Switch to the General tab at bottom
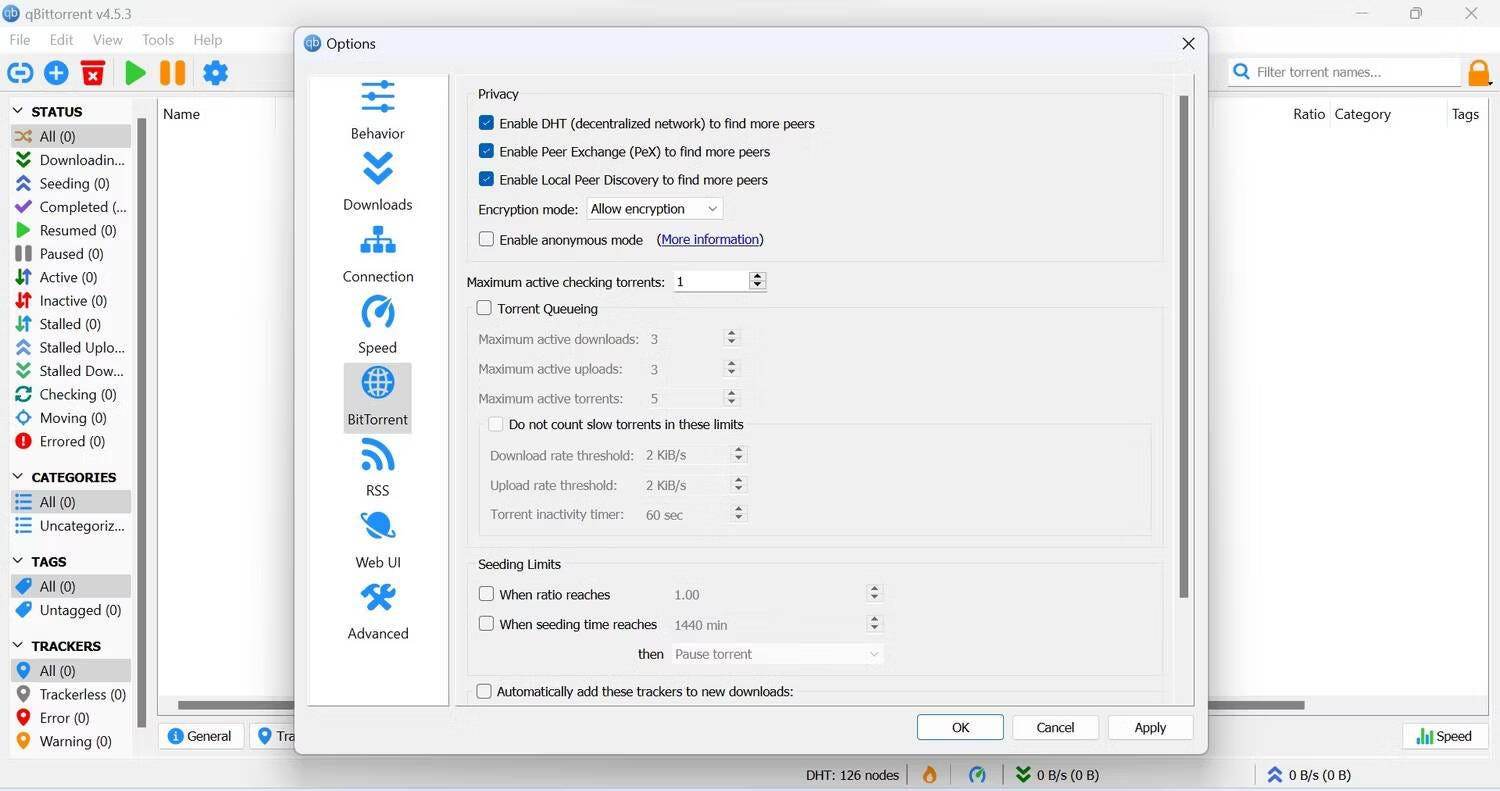1500x791 pixels. [200, 736]
